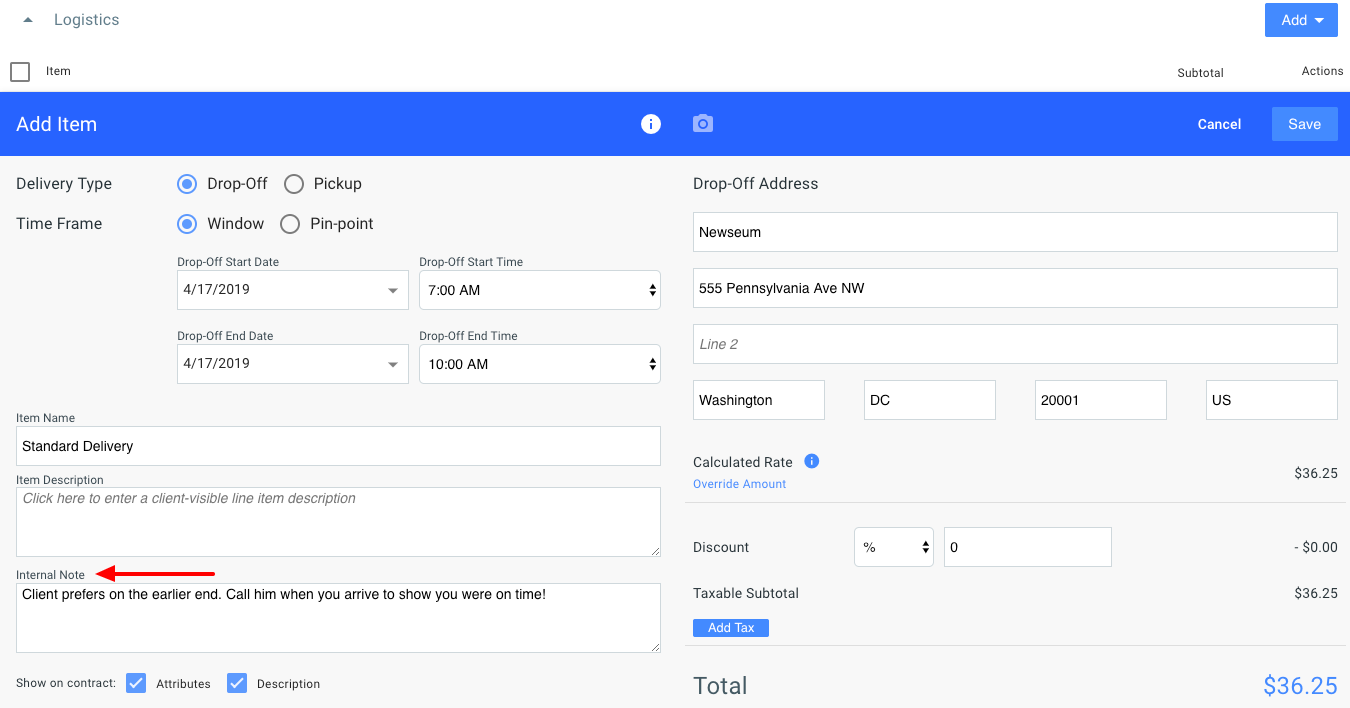This screenshot has height=708, width=1350.
Task: Click the camera photo icon
Action: click(703, 124)
